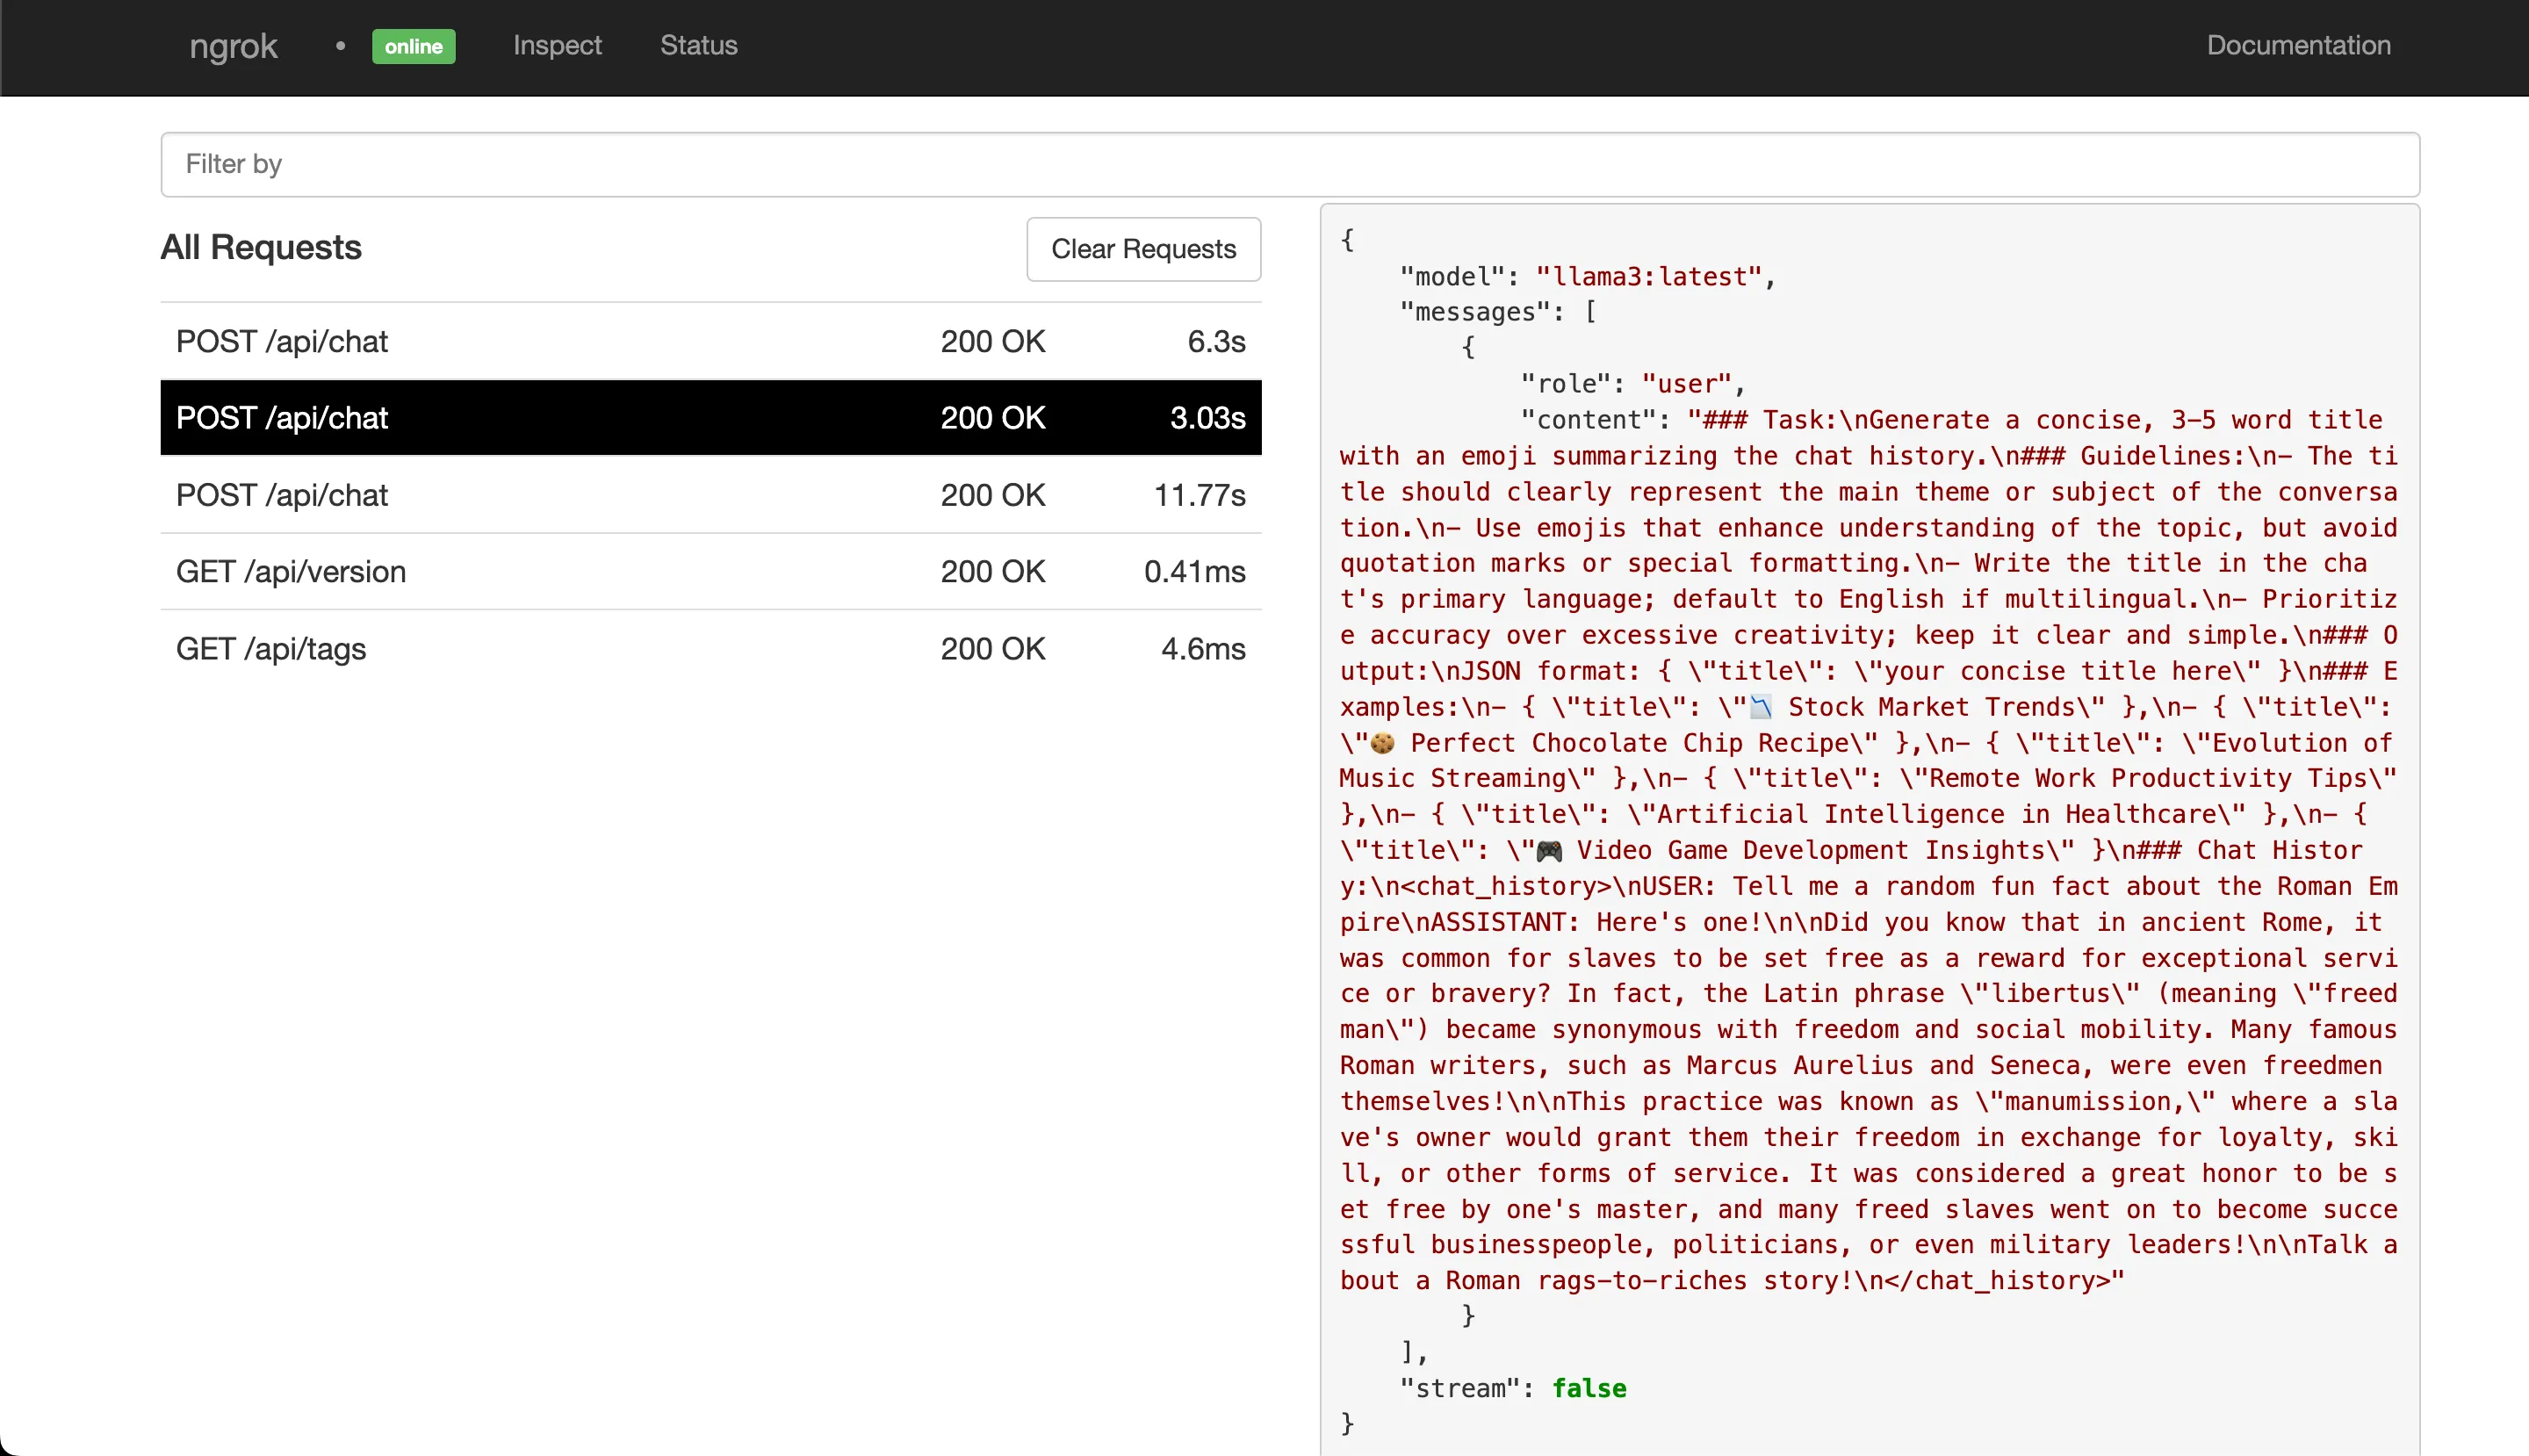Click the All Requests heading
2529x1456 pixels.
261,247
